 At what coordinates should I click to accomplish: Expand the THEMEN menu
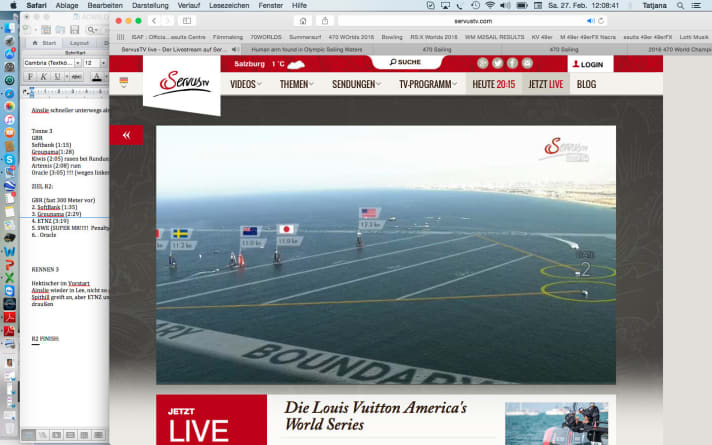(296, 84)
